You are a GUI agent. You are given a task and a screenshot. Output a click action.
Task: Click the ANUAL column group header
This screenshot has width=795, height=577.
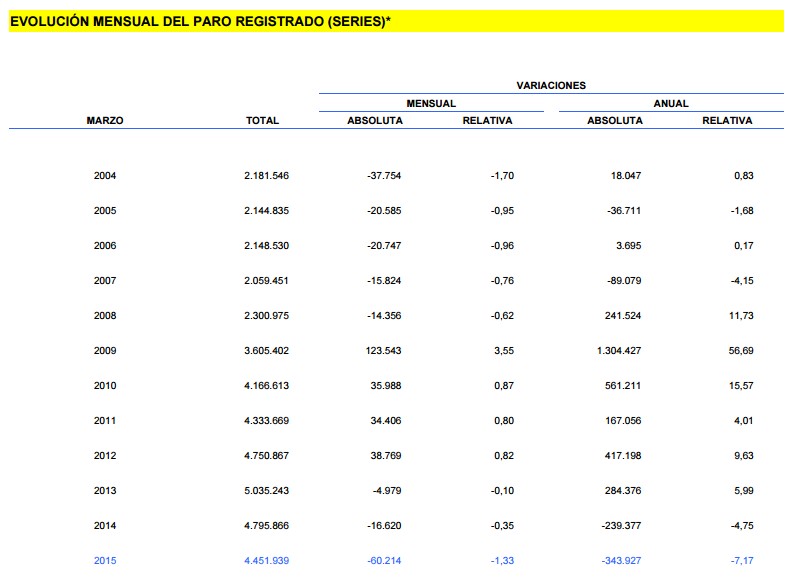pyautogui.click(x=671, y=103)
